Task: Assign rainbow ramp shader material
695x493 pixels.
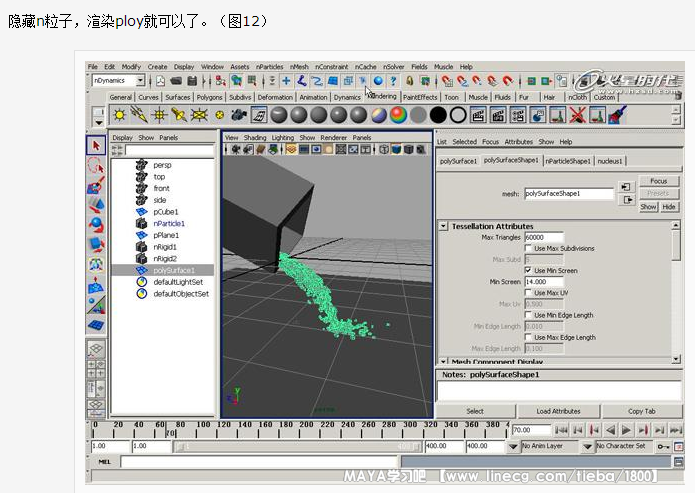Action: tap(398, 115)
